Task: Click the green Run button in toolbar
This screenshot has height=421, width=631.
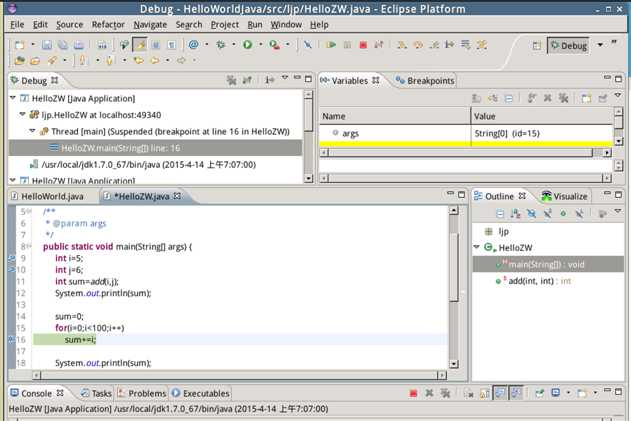Action: (x=247, y=45)
